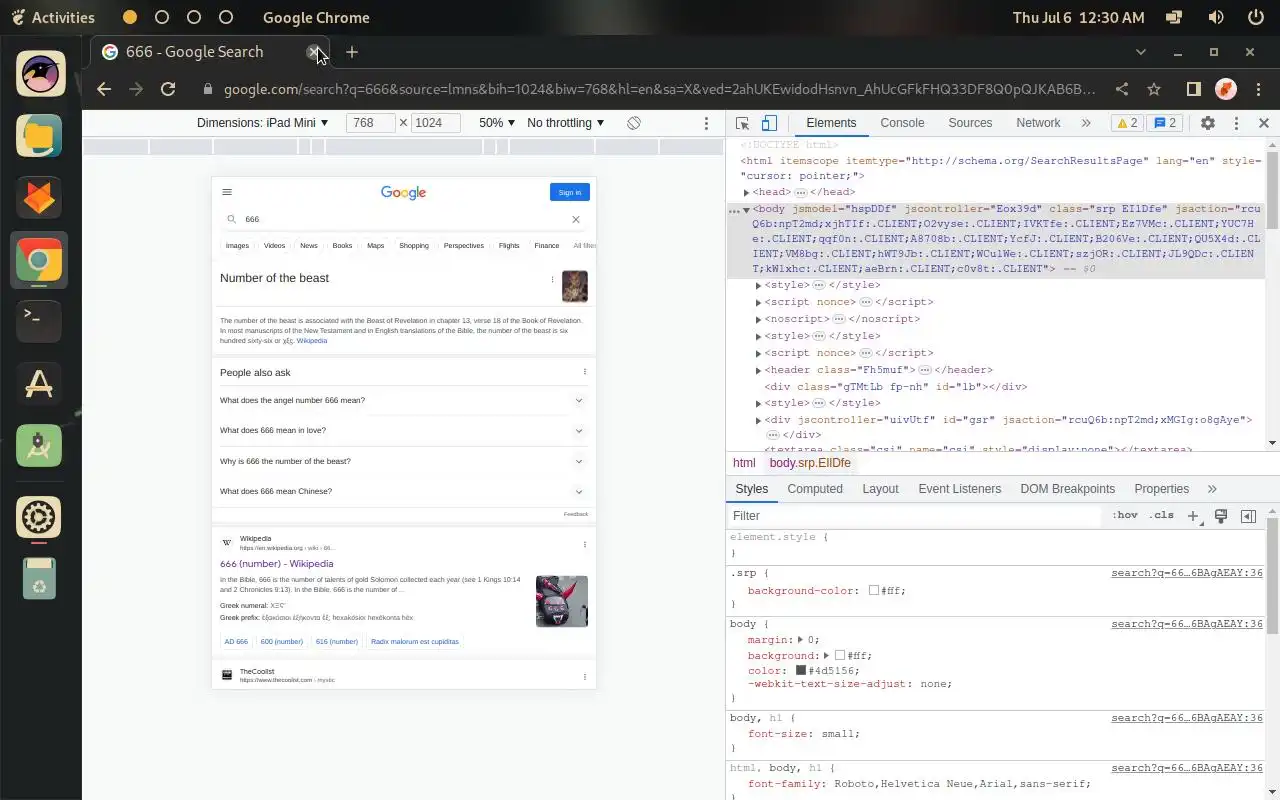Expand header class Fh5muf node
This screenshot has height=800, width=1280.
pyautogui.click(x=758, y=370)
